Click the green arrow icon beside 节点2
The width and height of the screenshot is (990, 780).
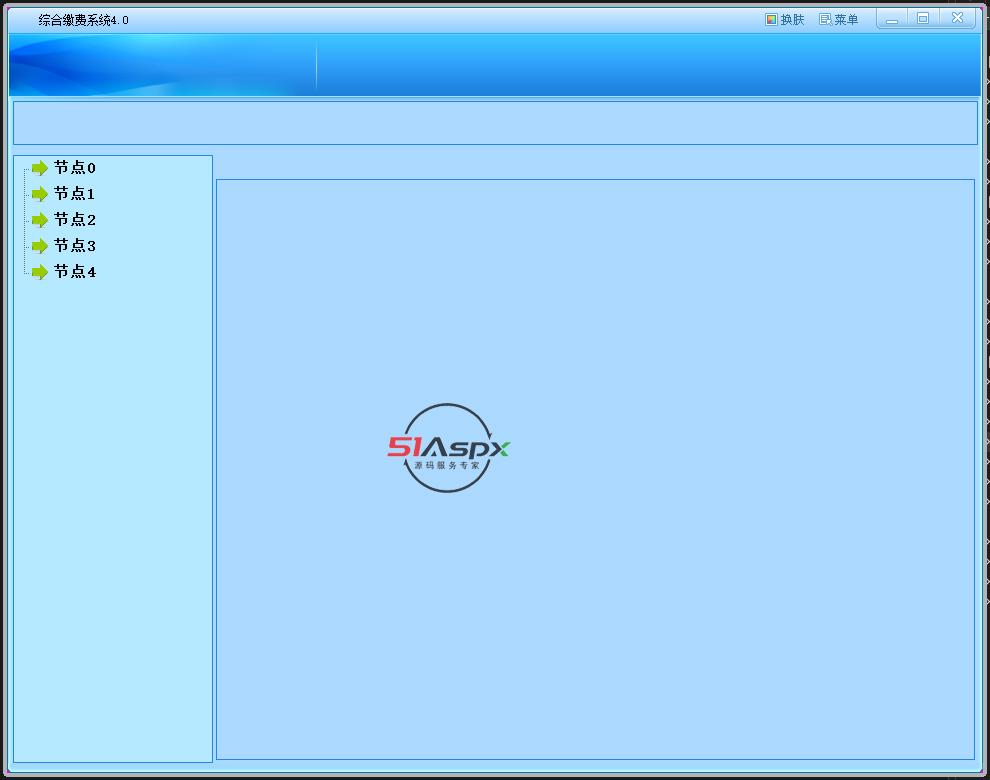[40, 220]
